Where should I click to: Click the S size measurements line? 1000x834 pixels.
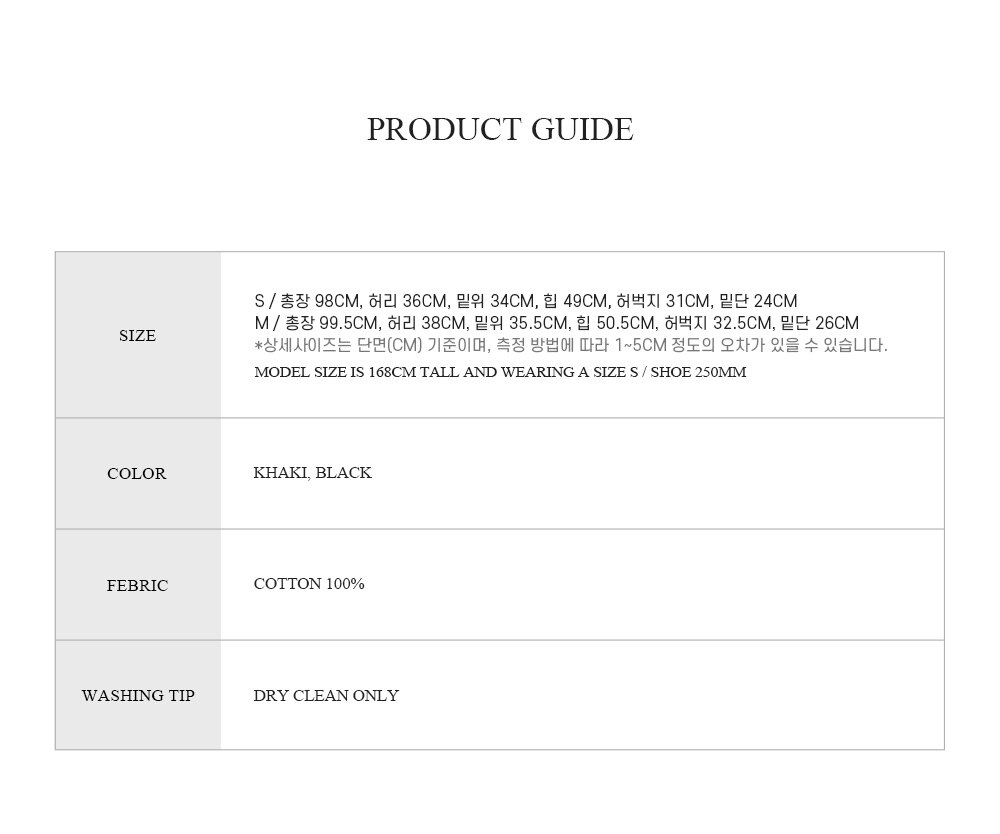coord(526,301)
